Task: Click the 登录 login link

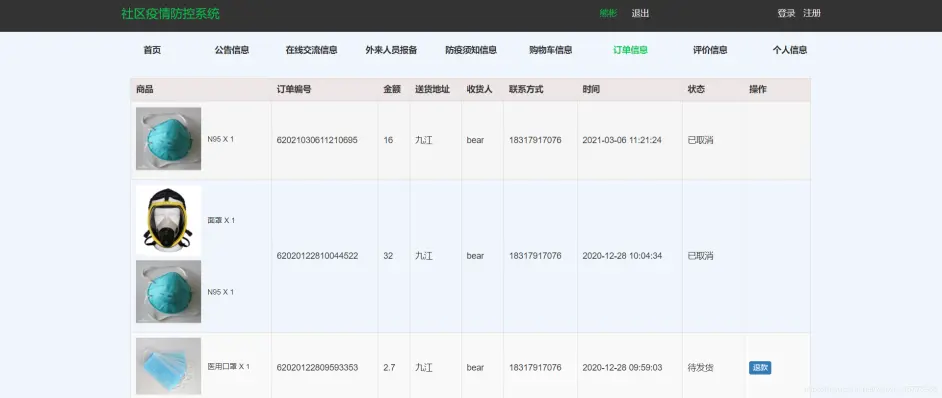Action: click(x=786, y=13)
